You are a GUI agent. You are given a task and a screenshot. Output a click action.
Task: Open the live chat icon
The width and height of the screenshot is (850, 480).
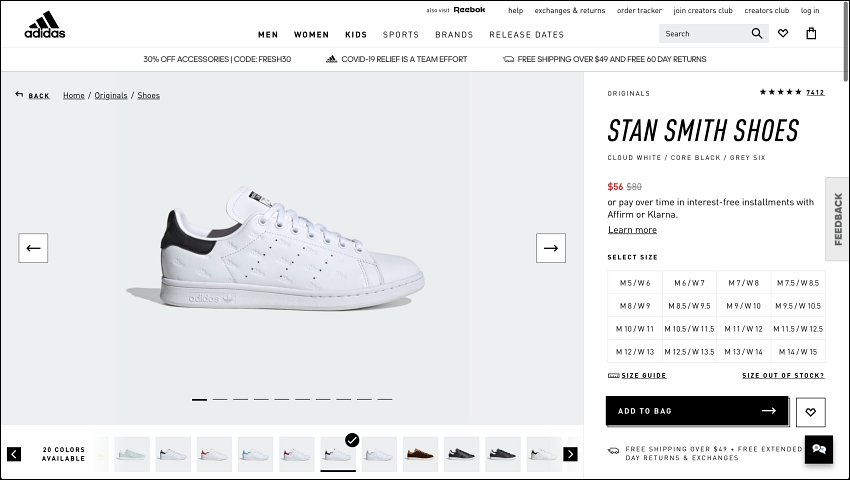tap(819, 450)
